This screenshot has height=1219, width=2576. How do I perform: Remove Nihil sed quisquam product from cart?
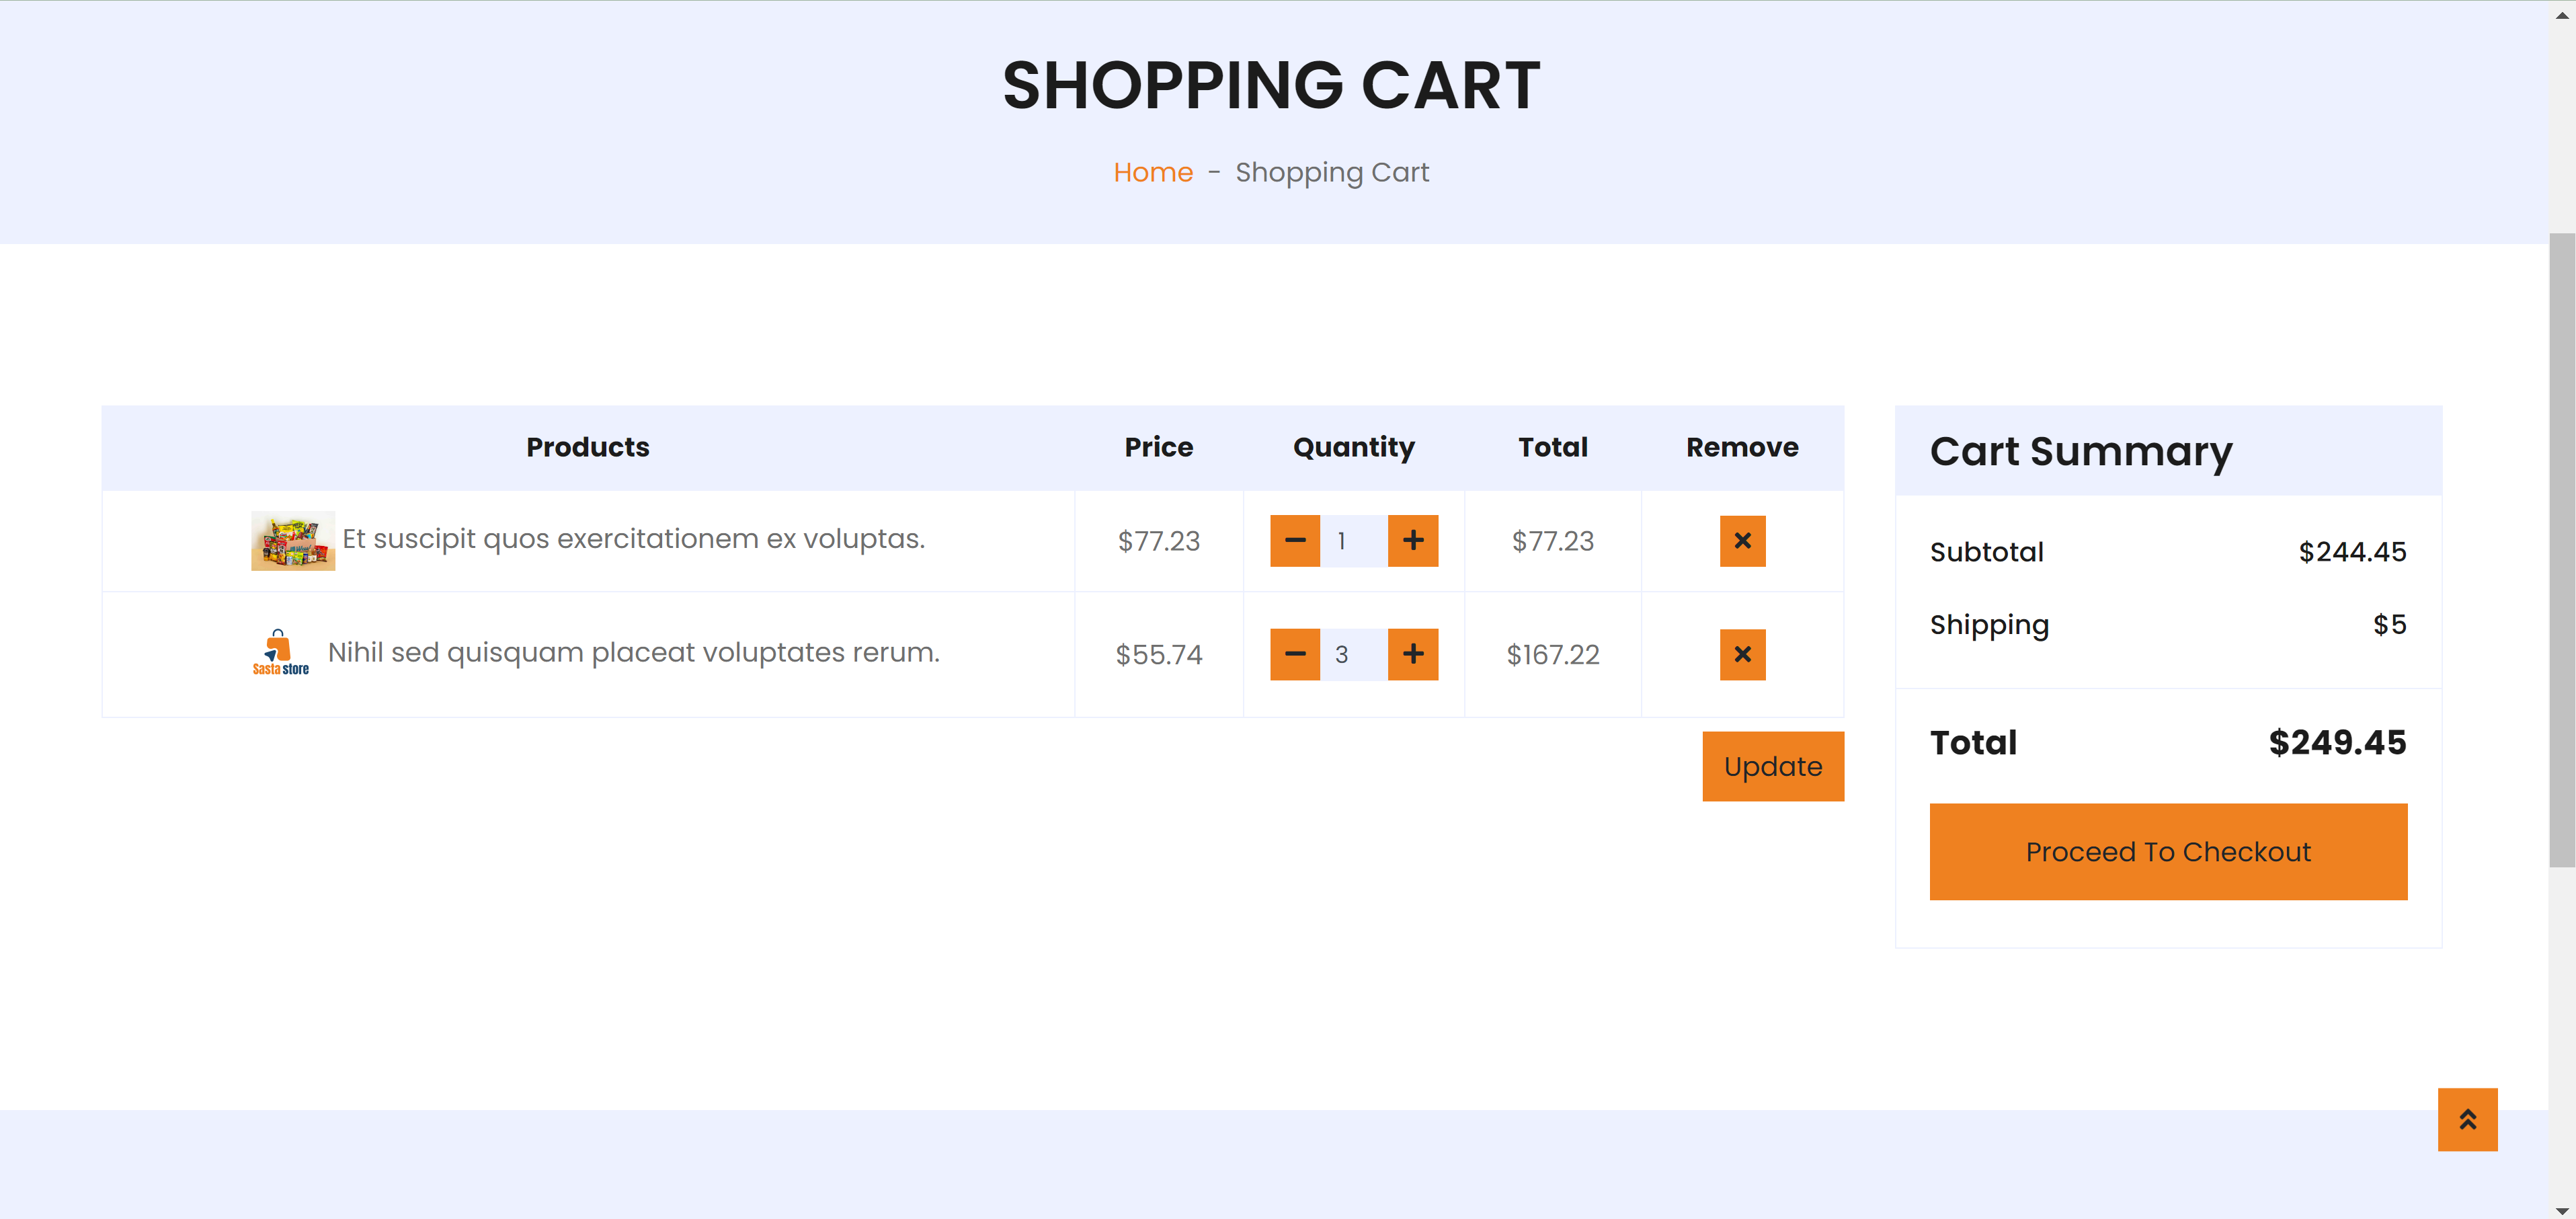(x=1742, y=655)
